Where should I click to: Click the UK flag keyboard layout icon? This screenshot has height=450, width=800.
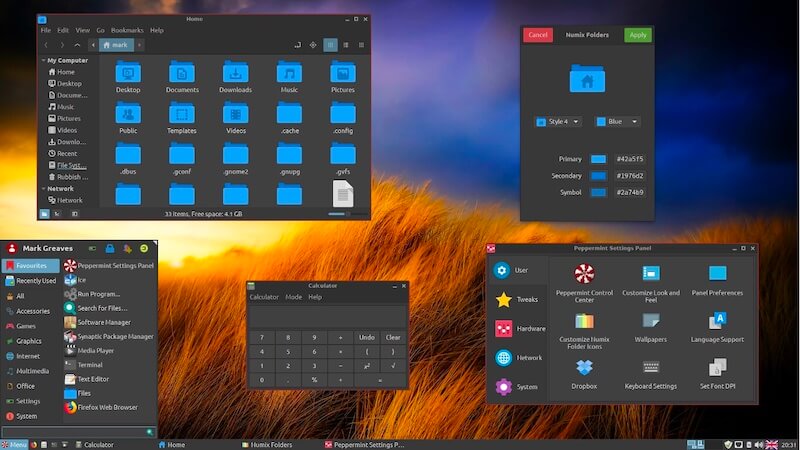pos(772,445)
